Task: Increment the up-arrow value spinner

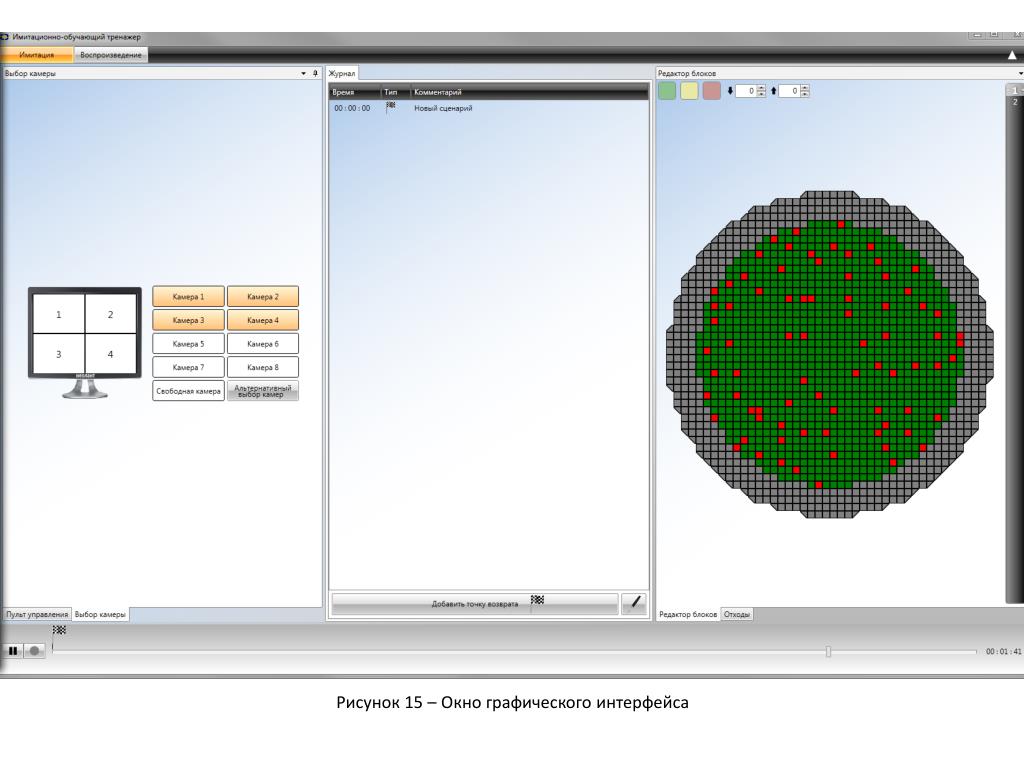Action: click(805, 88)
